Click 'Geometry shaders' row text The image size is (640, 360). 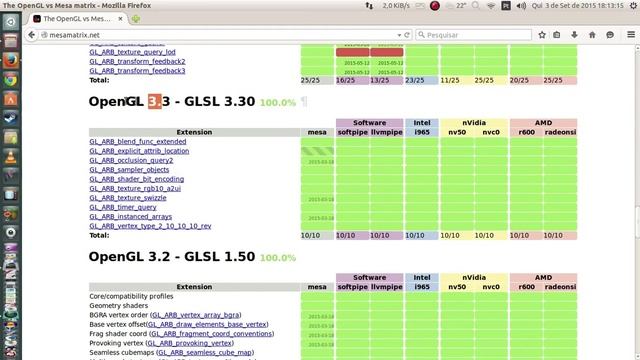click(118, 306)
